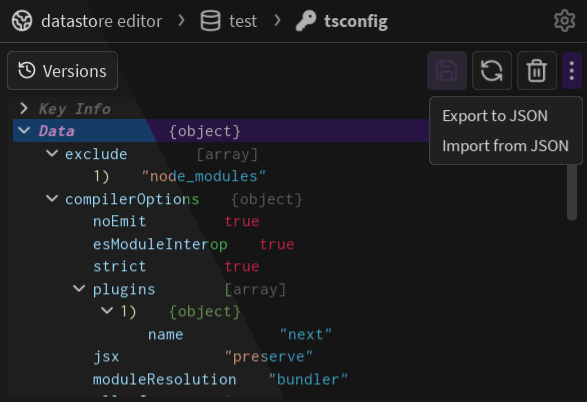Collapse the plugins array node
Image resolution: width=587 pixels, height=402 pixels.
[x=79, y=289]
